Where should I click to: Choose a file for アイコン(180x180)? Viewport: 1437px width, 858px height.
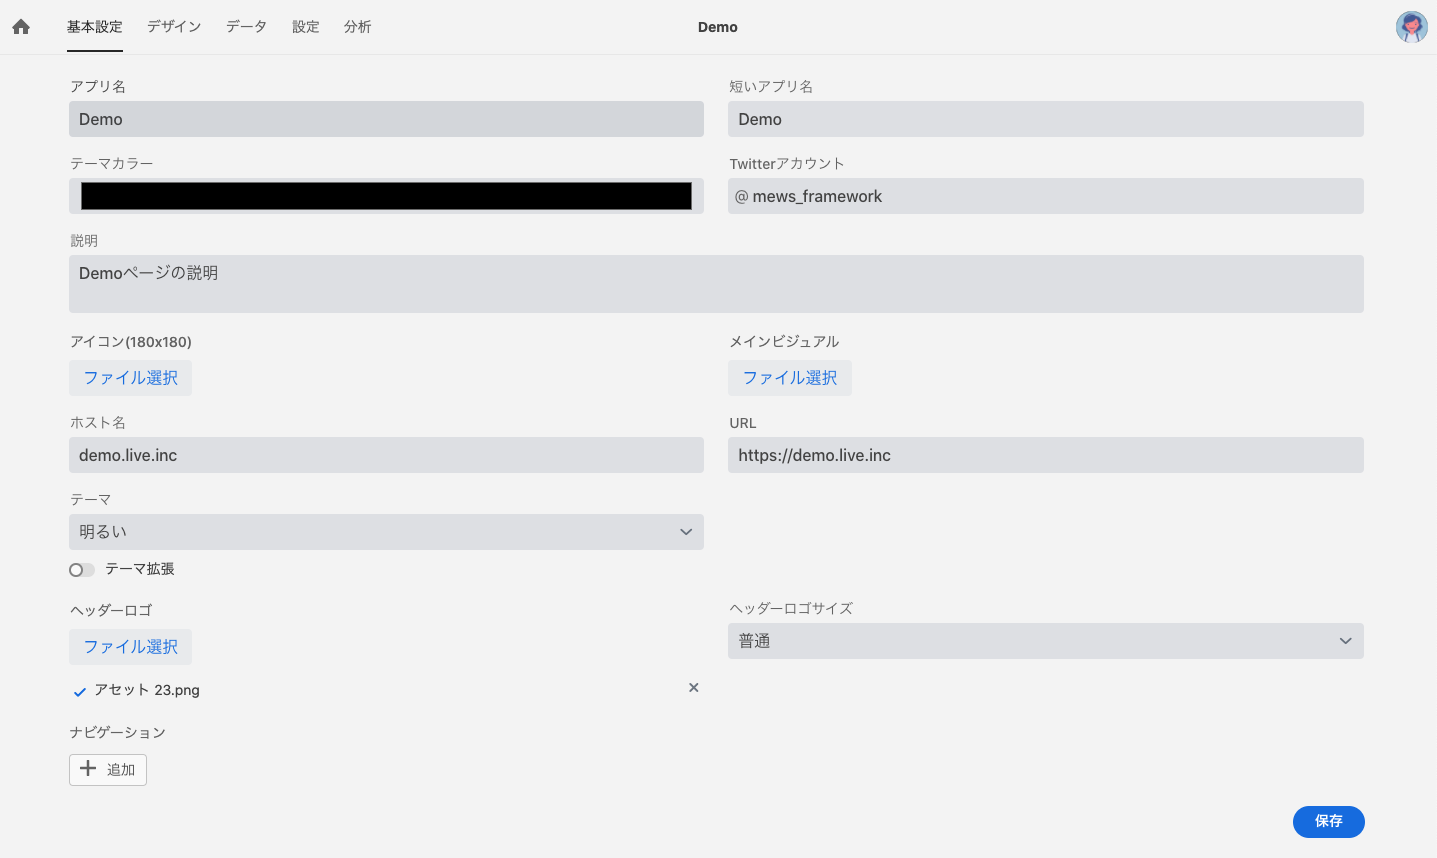point(131,378)
